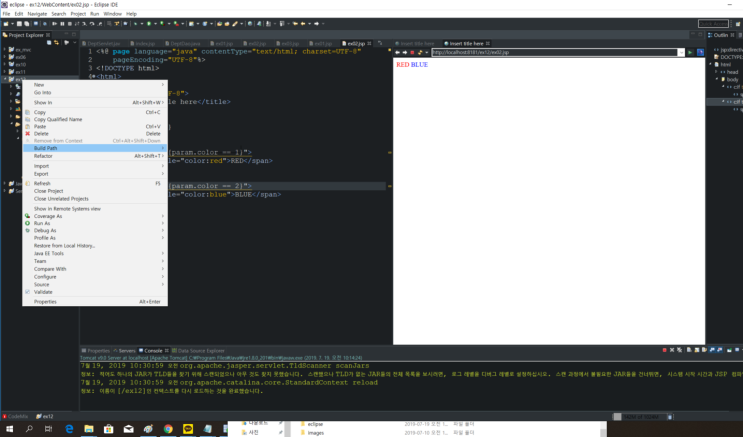
Task: Click the Back arrow in internal browser
Action: (397, 52)
